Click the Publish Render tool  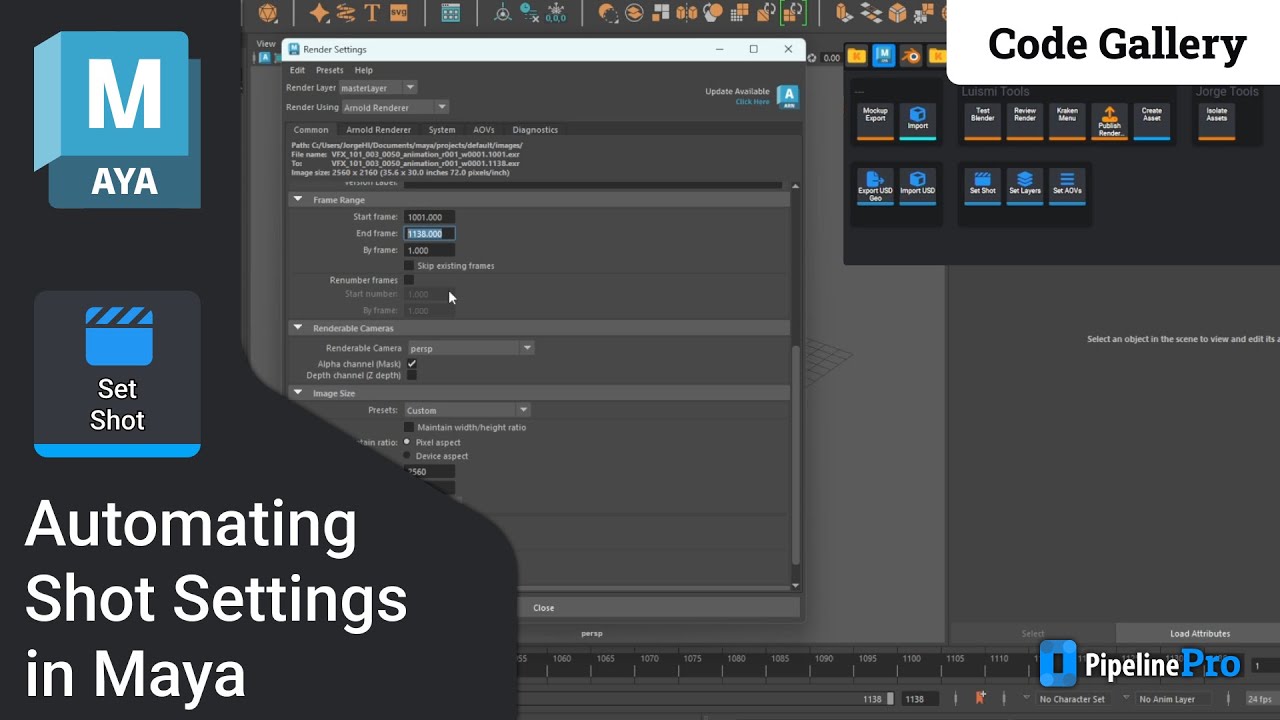point(1109,121)
